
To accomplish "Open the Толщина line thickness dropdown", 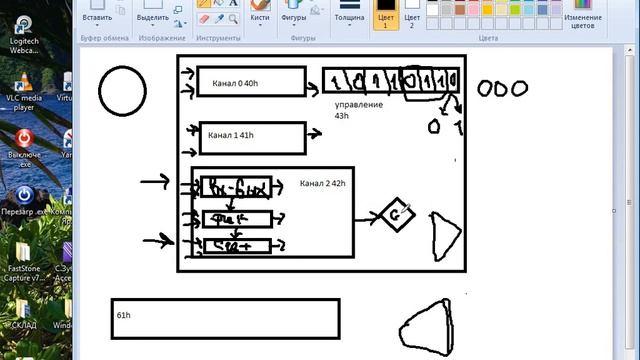I will 349,25.
